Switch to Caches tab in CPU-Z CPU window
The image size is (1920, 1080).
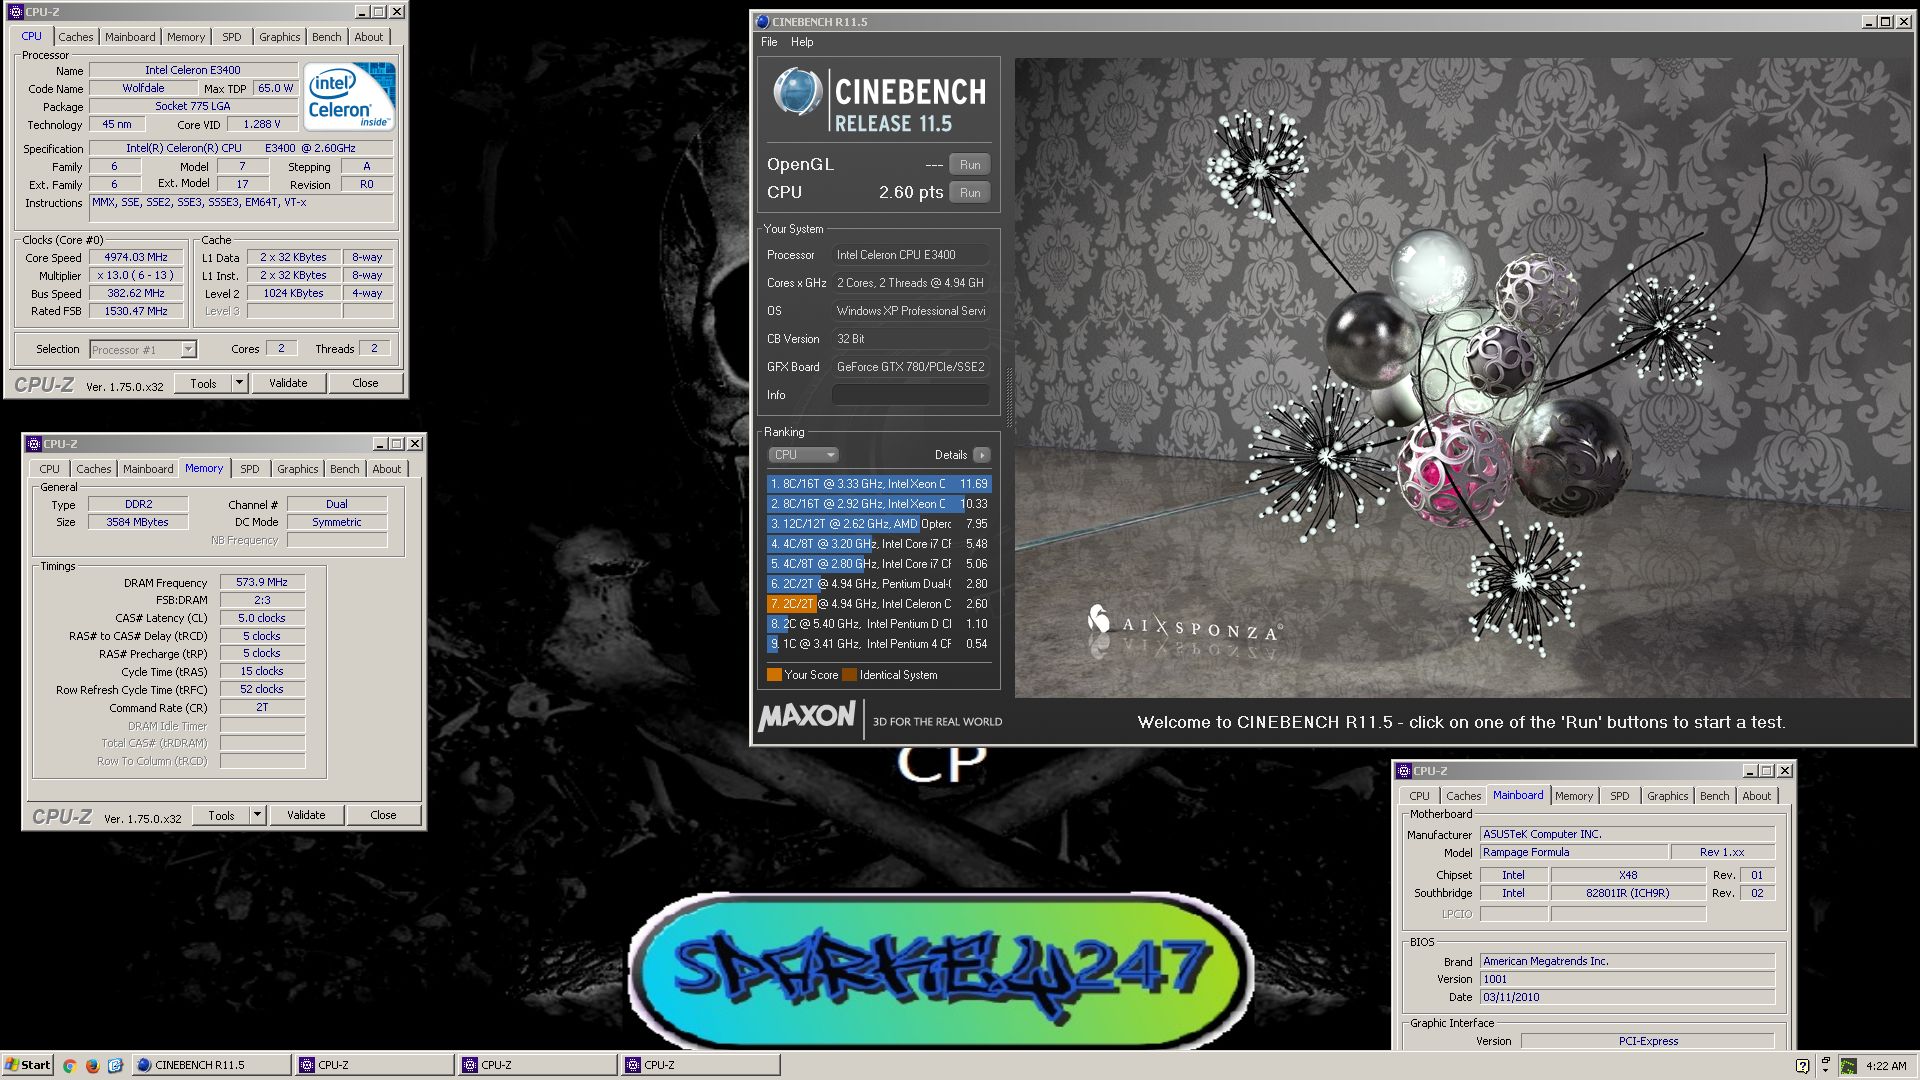(75, 37)
